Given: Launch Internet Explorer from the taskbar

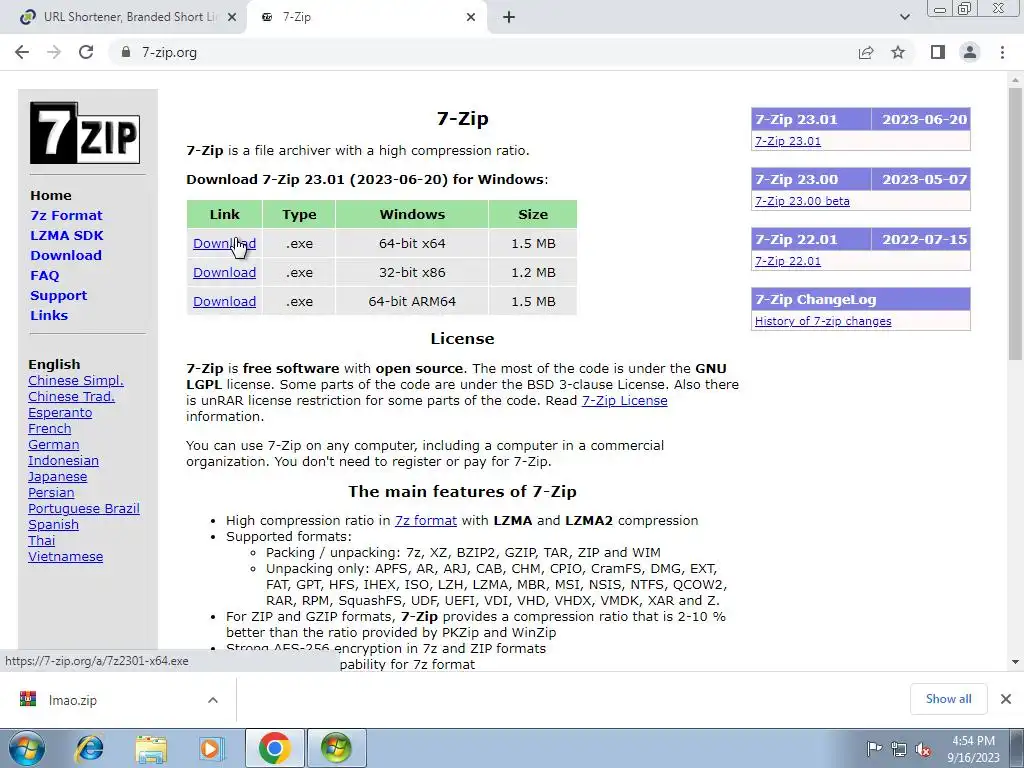Looking at the screenshot, I should pyautogui.click(x=89, y=748).
